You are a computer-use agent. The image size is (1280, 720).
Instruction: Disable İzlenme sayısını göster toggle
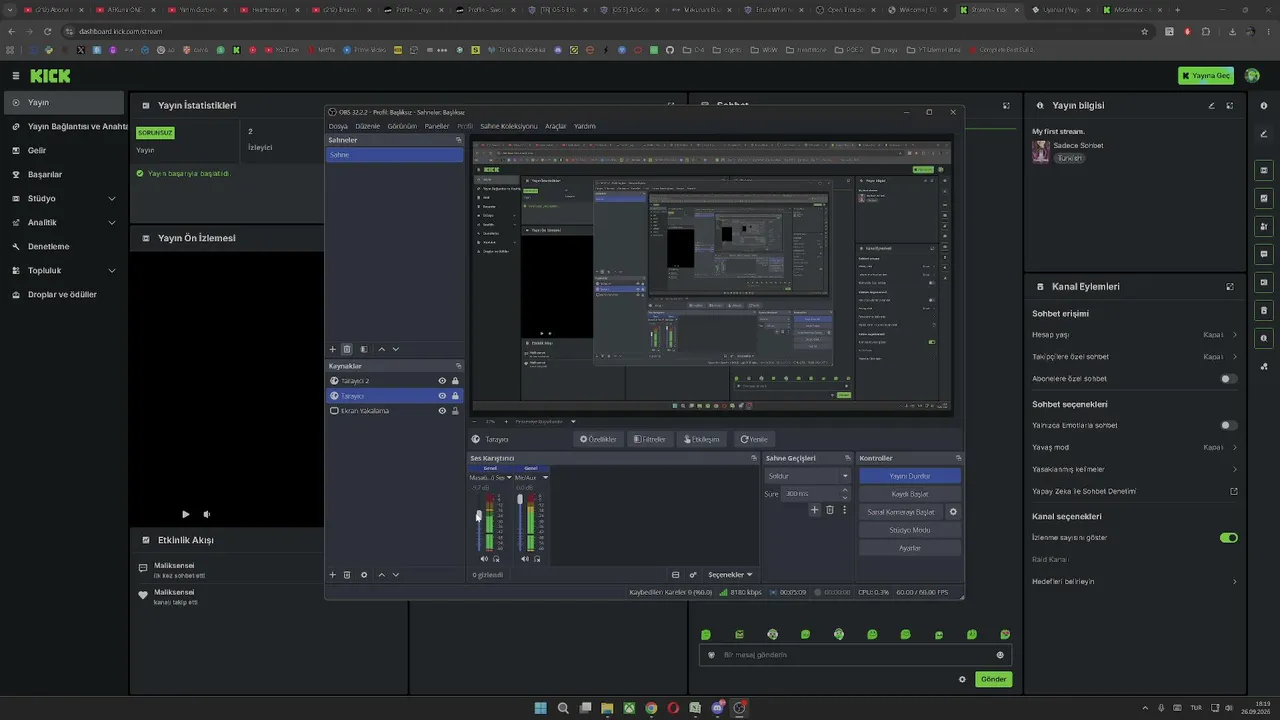1229,538
